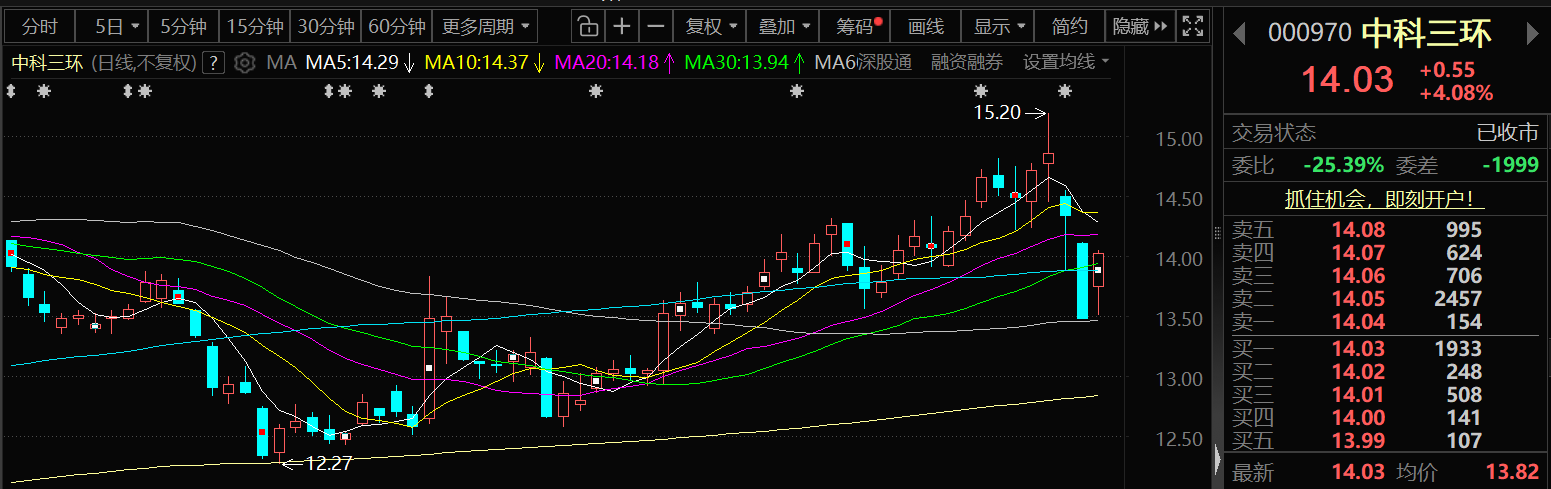The height and width of the screenshot is (489, 1551).
Task: Switch to 分时 chart tab
Action: tap(40, 26)
